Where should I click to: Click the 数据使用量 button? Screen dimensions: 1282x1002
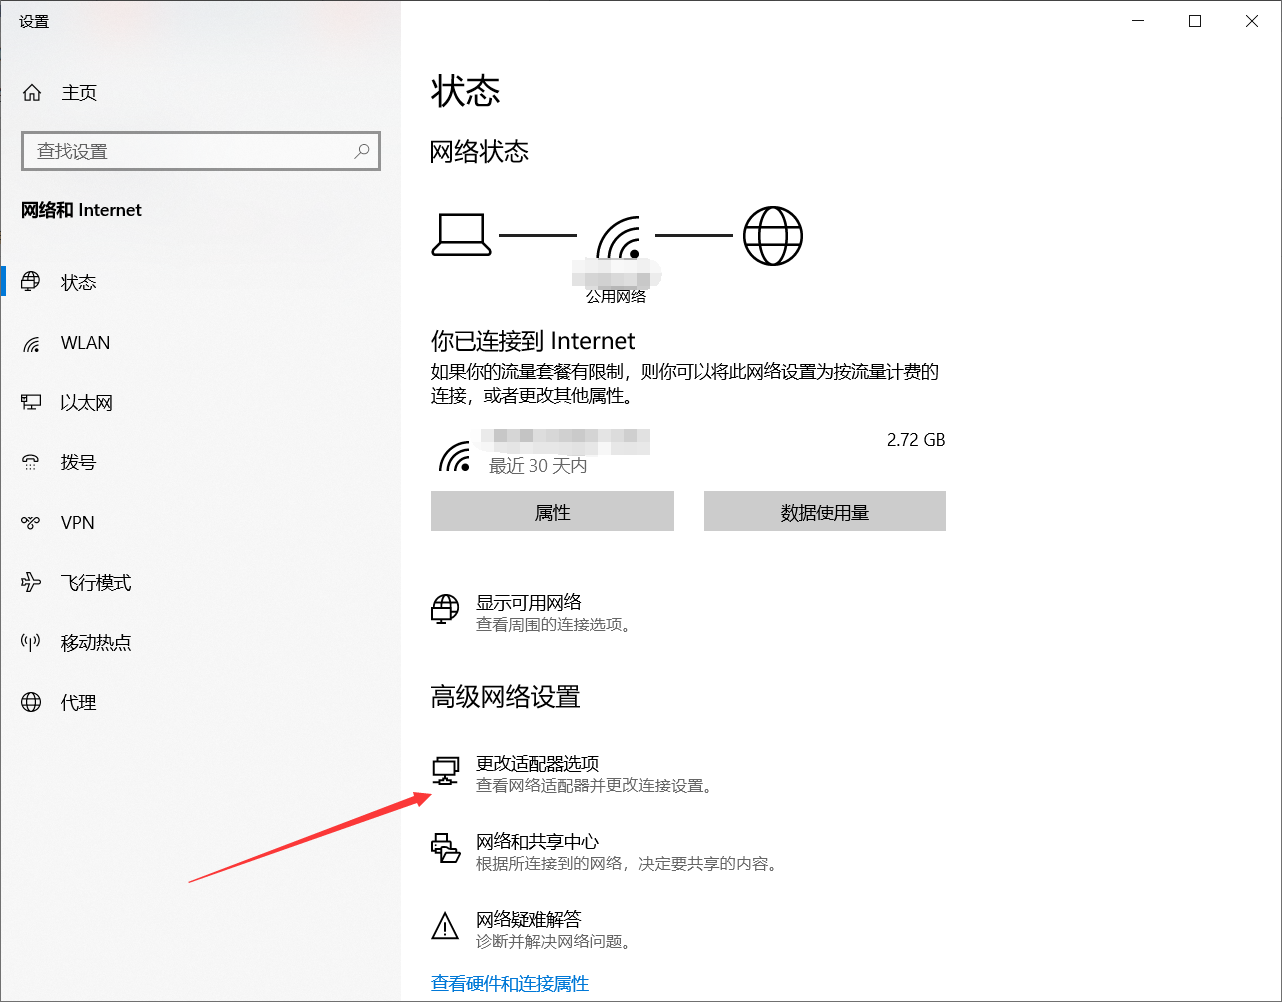point(824,511)
